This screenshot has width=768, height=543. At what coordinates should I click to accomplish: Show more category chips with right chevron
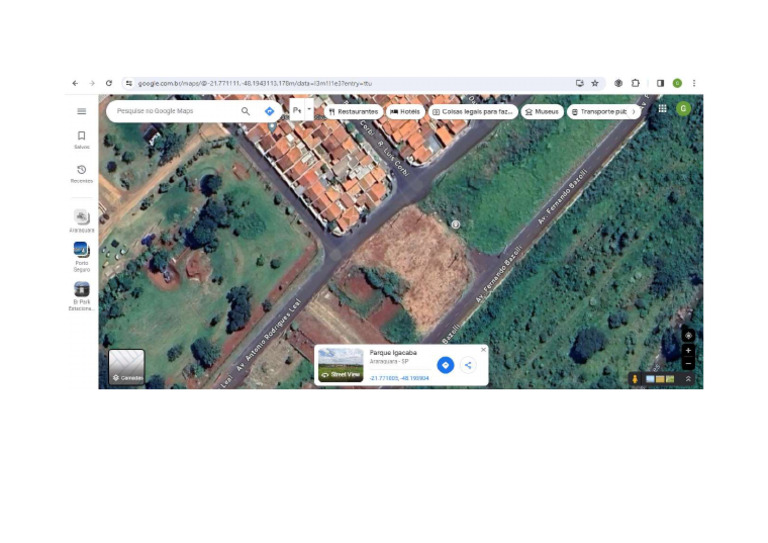pyautogui.click(x=634, y=112)
